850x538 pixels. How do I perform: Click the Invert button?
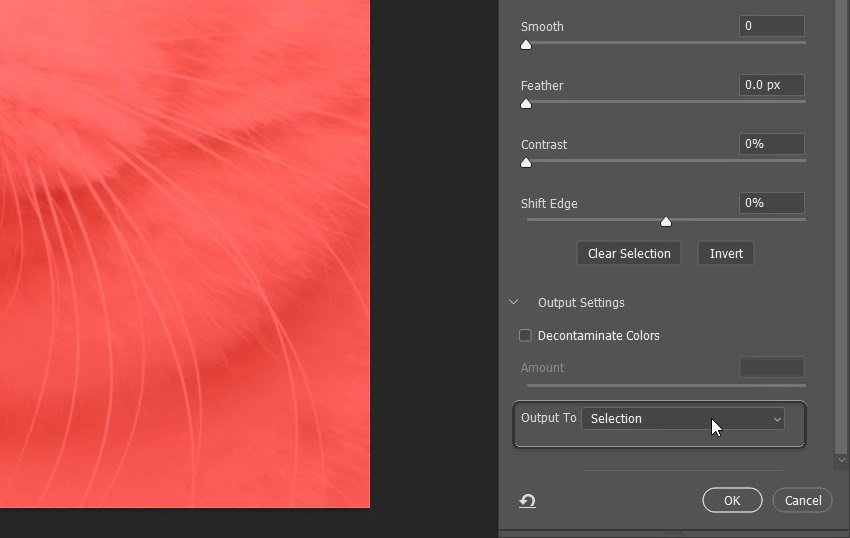pos(726,253)
